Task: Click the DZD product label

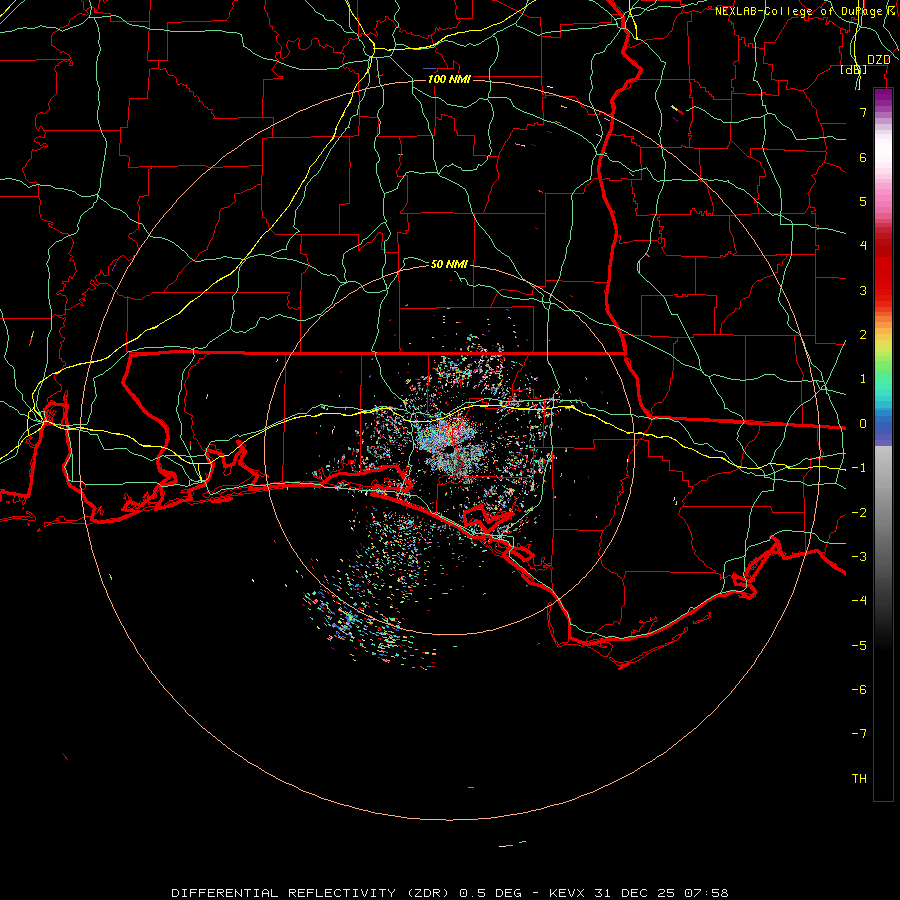Action: pos(879,60)
